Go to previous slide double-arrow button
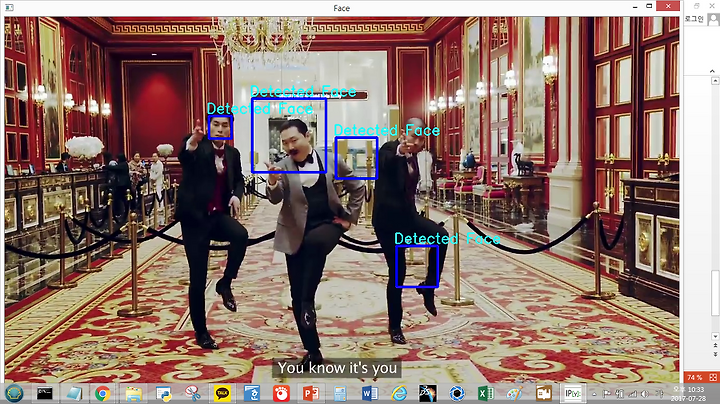 coord(715,345)
